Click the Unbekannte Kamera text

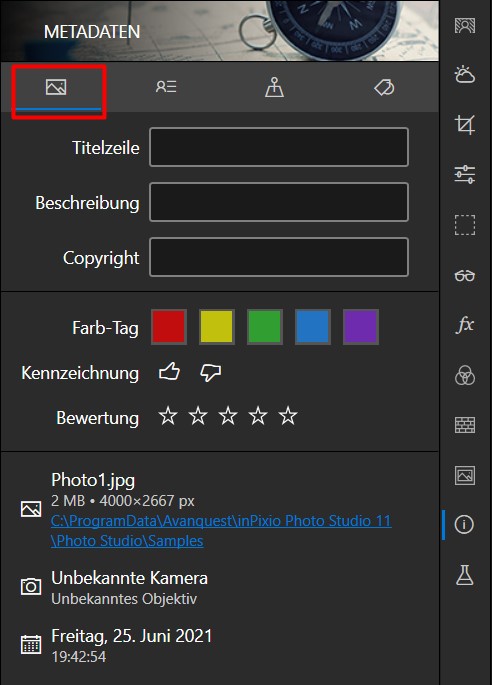[129, 578]
